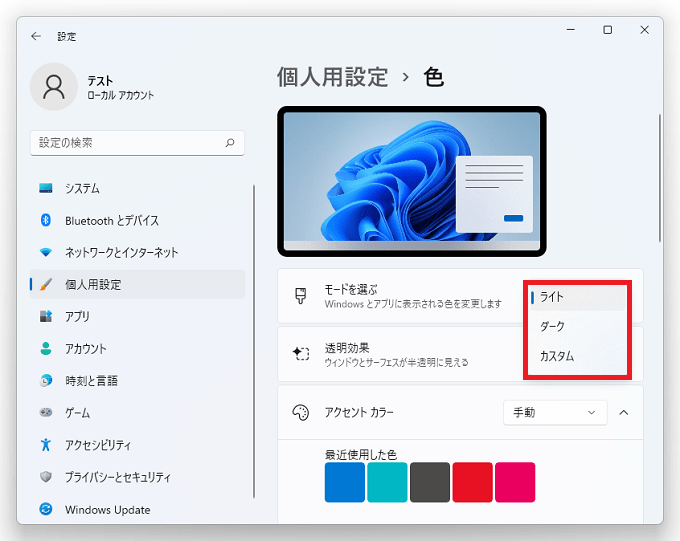The width and height of the screenshot is (680, 541).
Task: Choose カスタム mode in dropdown list
Action: click(x=577, y=356)
